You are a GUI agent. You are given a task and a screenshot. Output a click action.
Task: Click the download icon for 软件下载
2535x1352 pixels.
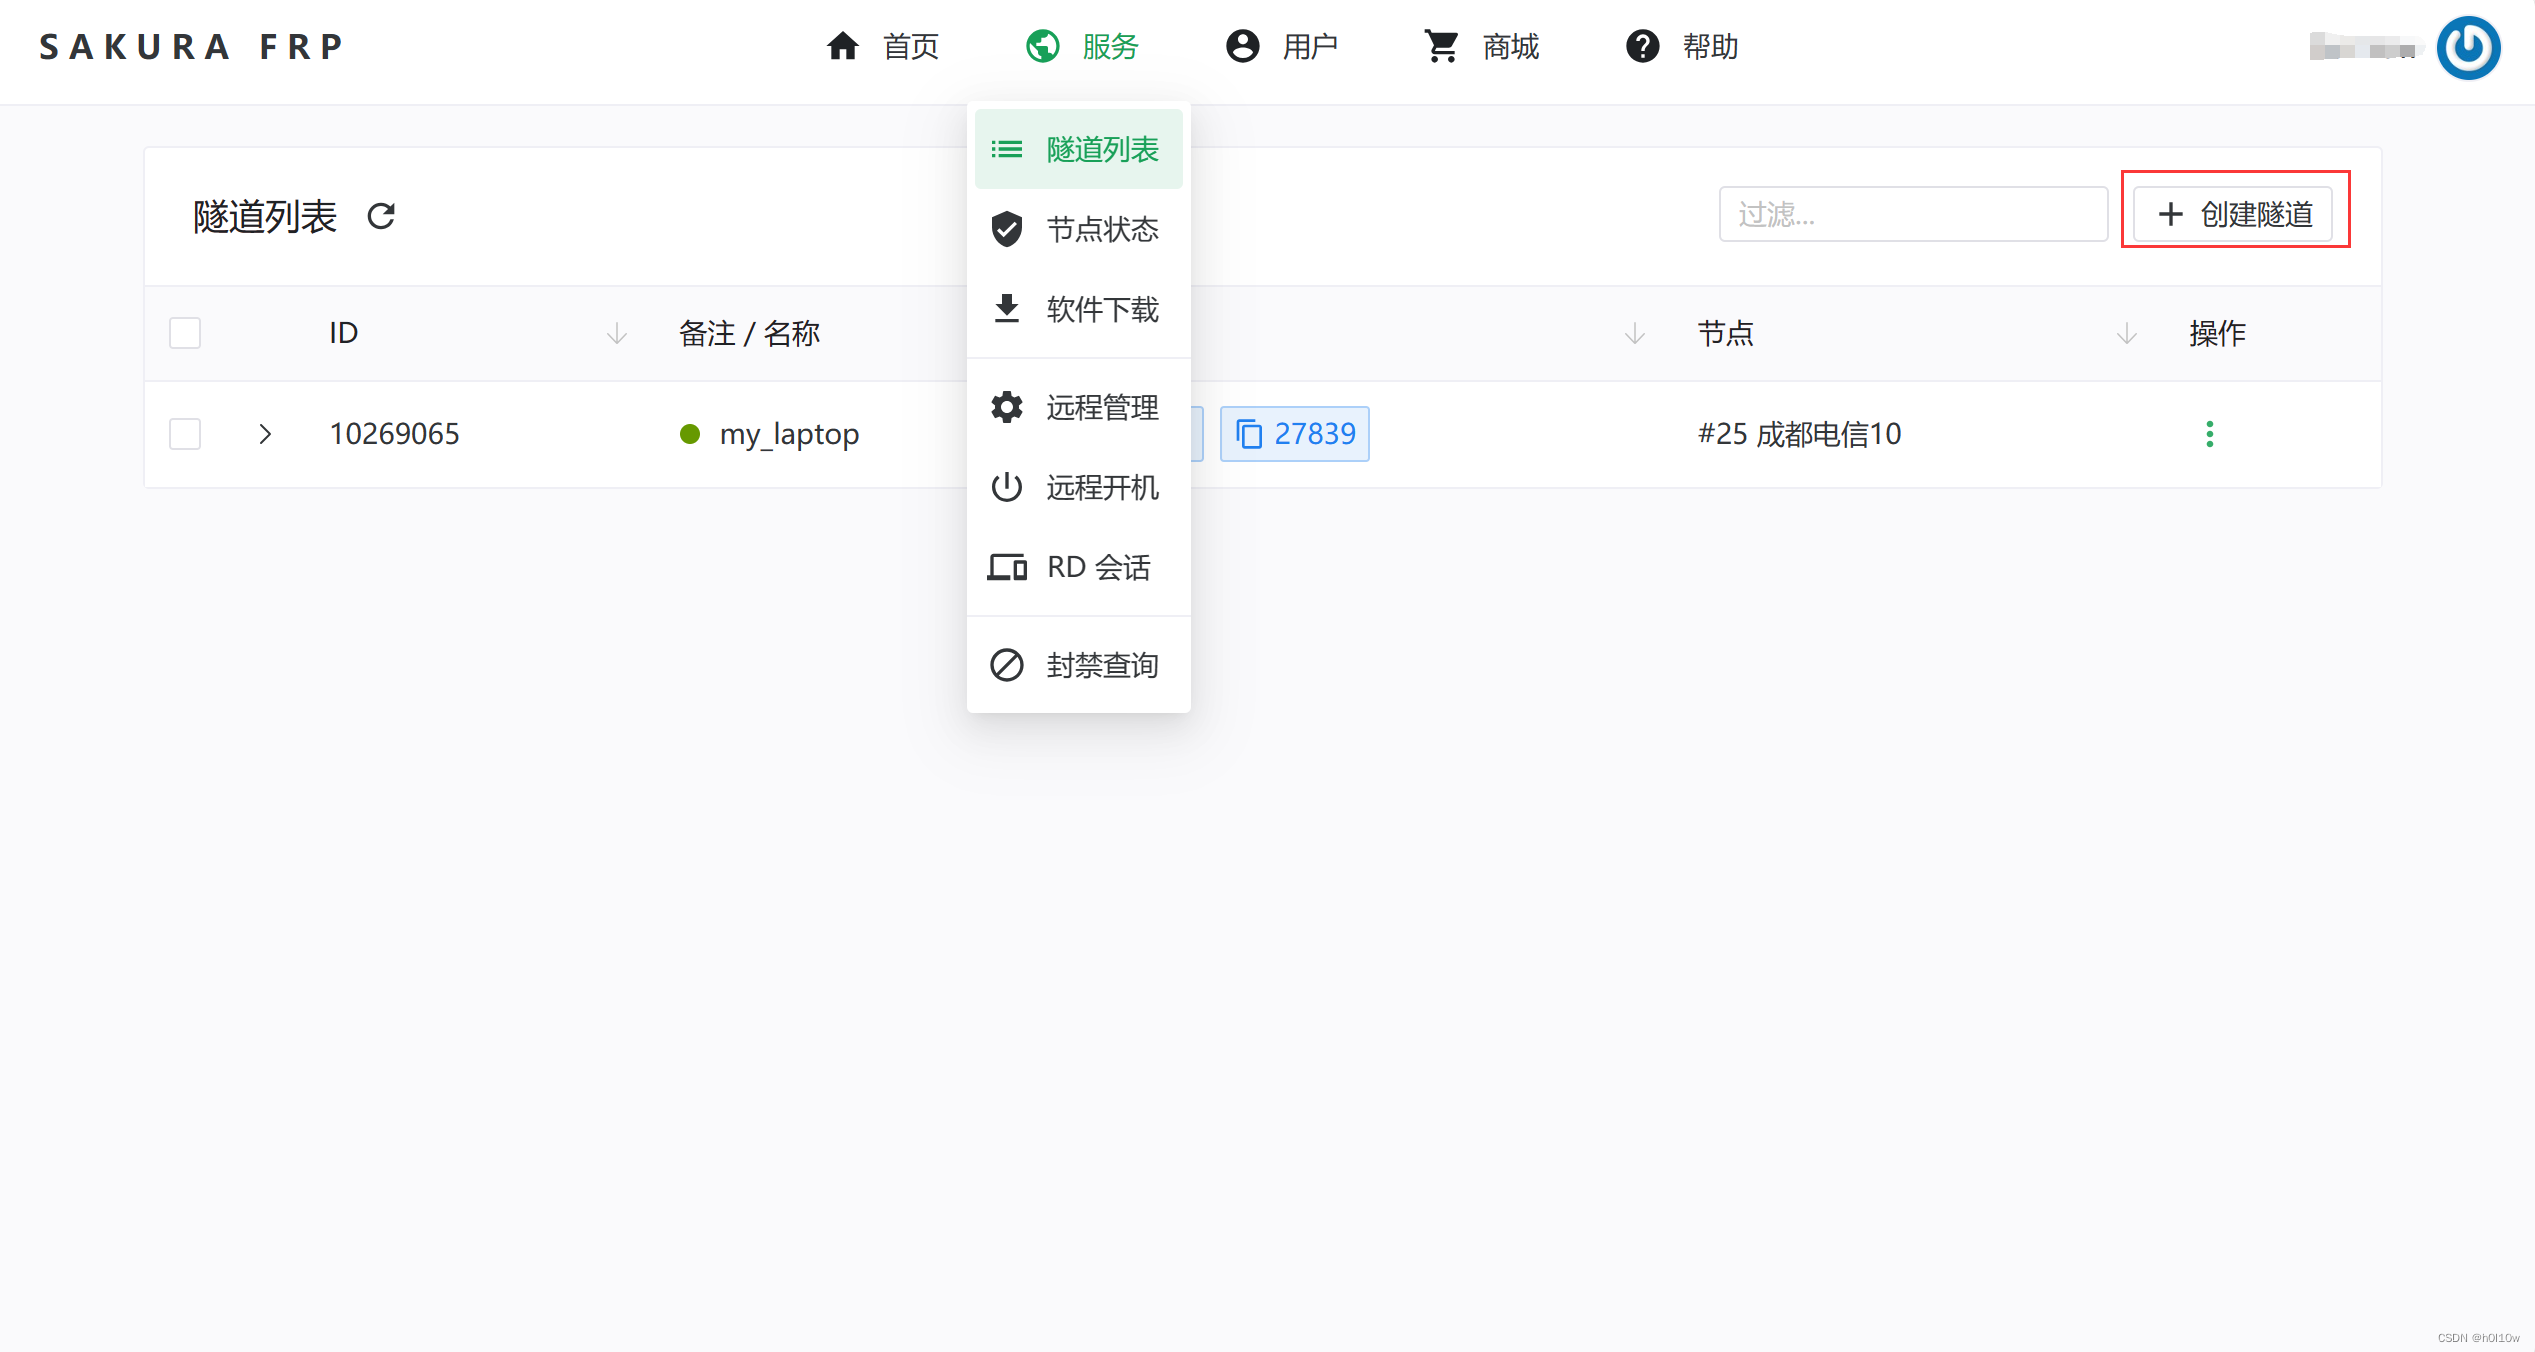click(x=1007, y=309)
